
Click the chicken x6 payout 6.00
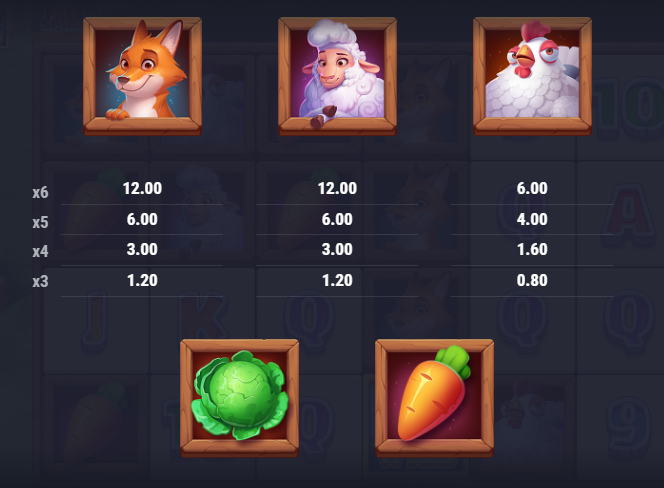(x=532, y=188)
